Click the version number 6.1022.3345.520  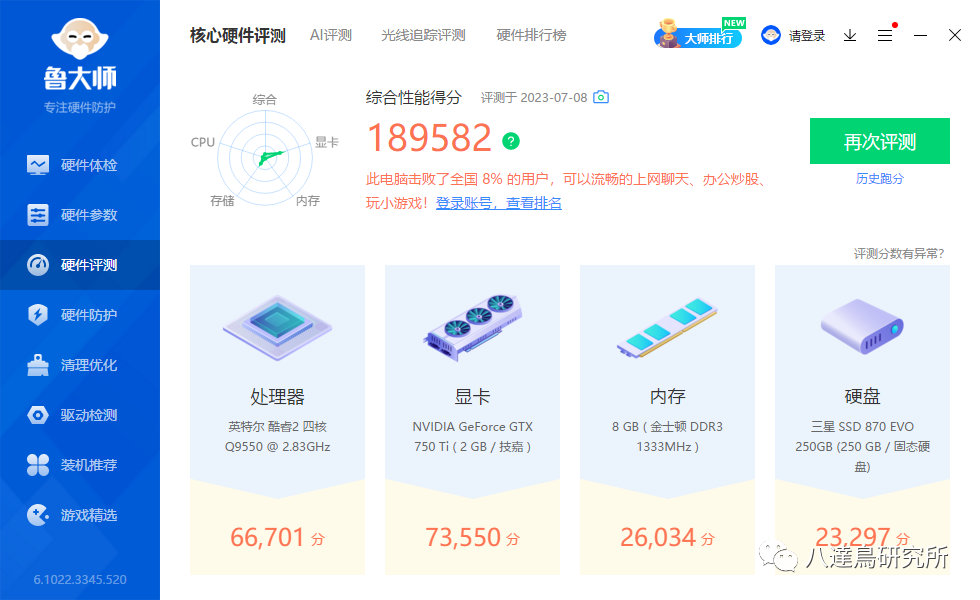tap(80, 579)
